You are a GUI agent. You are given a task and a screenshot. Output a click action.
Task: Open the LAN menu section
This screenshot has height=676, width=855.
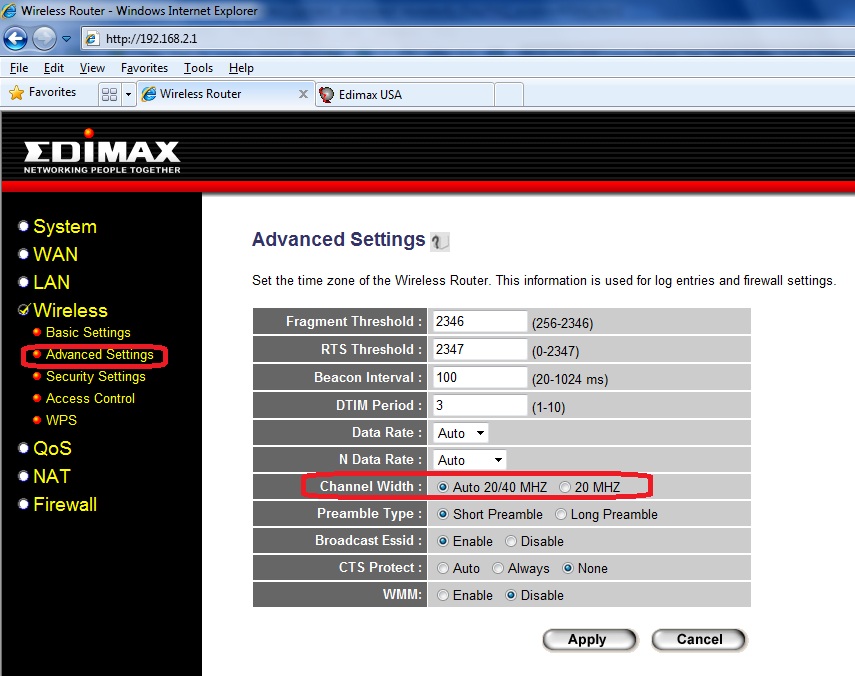51,282
